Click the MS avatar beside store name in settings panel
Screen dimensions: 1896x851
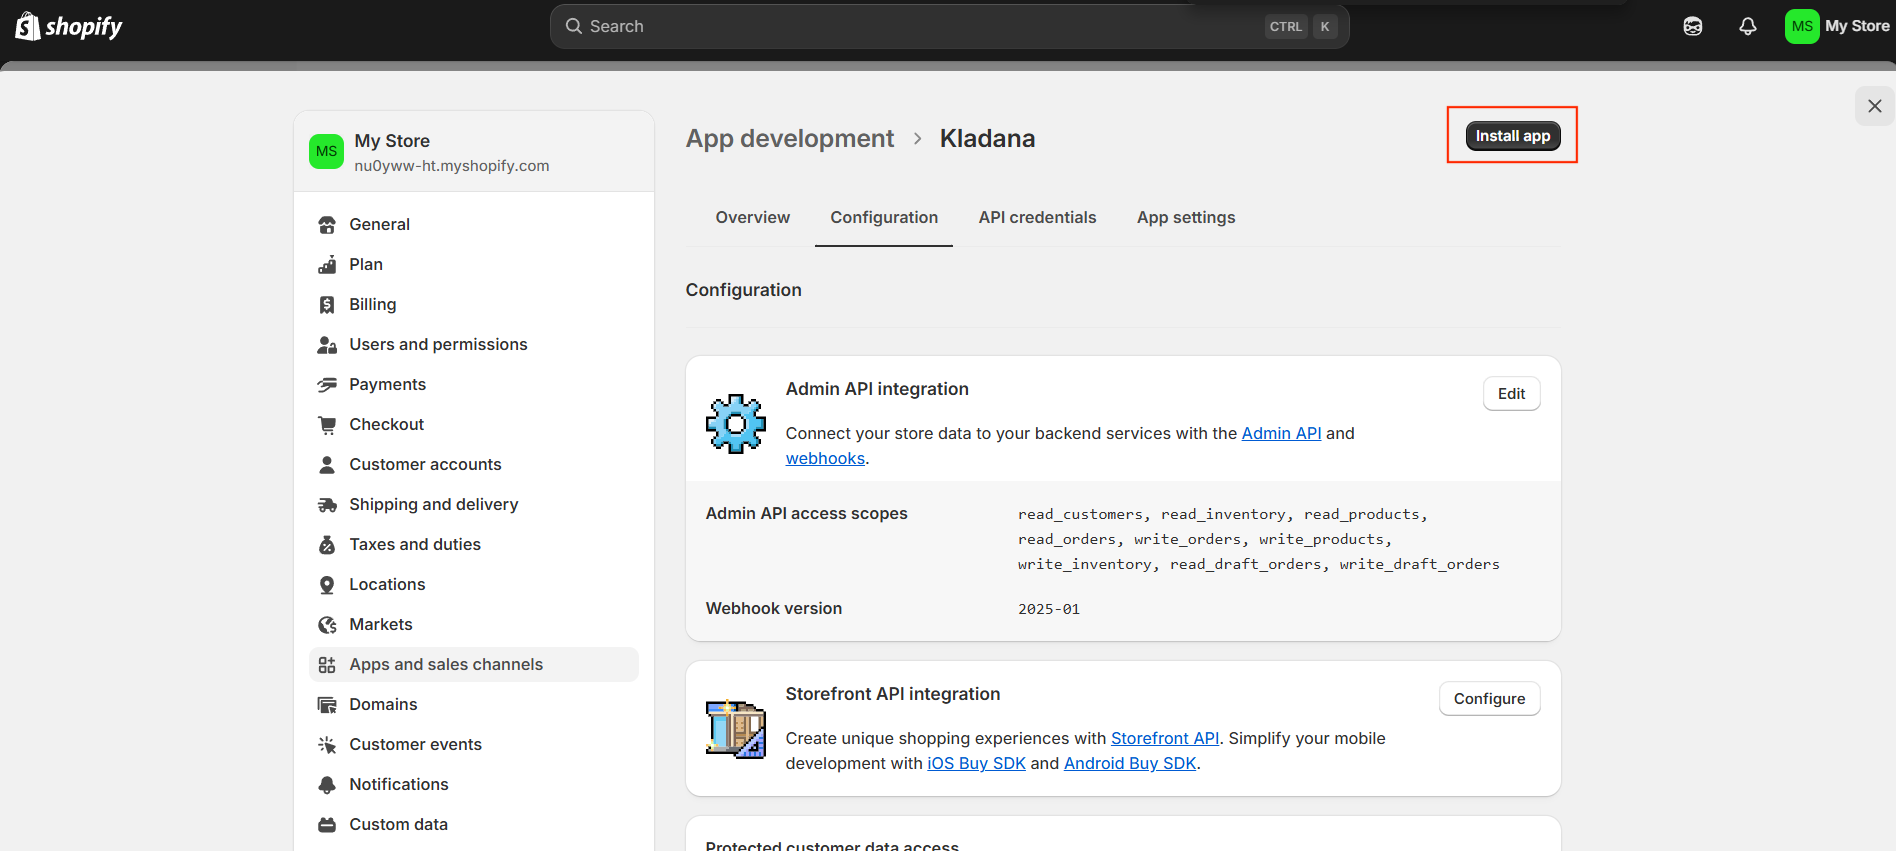coord(326,151)
